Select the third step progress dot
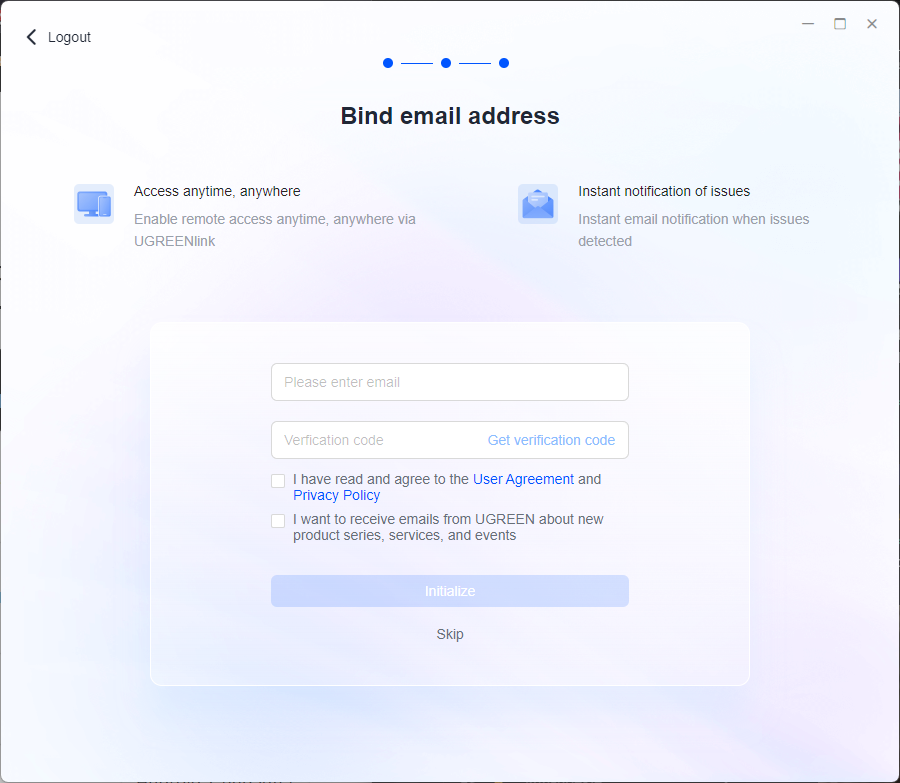Image resolution: width=900 pixels, height=783 pixels. tap(504, 63)
